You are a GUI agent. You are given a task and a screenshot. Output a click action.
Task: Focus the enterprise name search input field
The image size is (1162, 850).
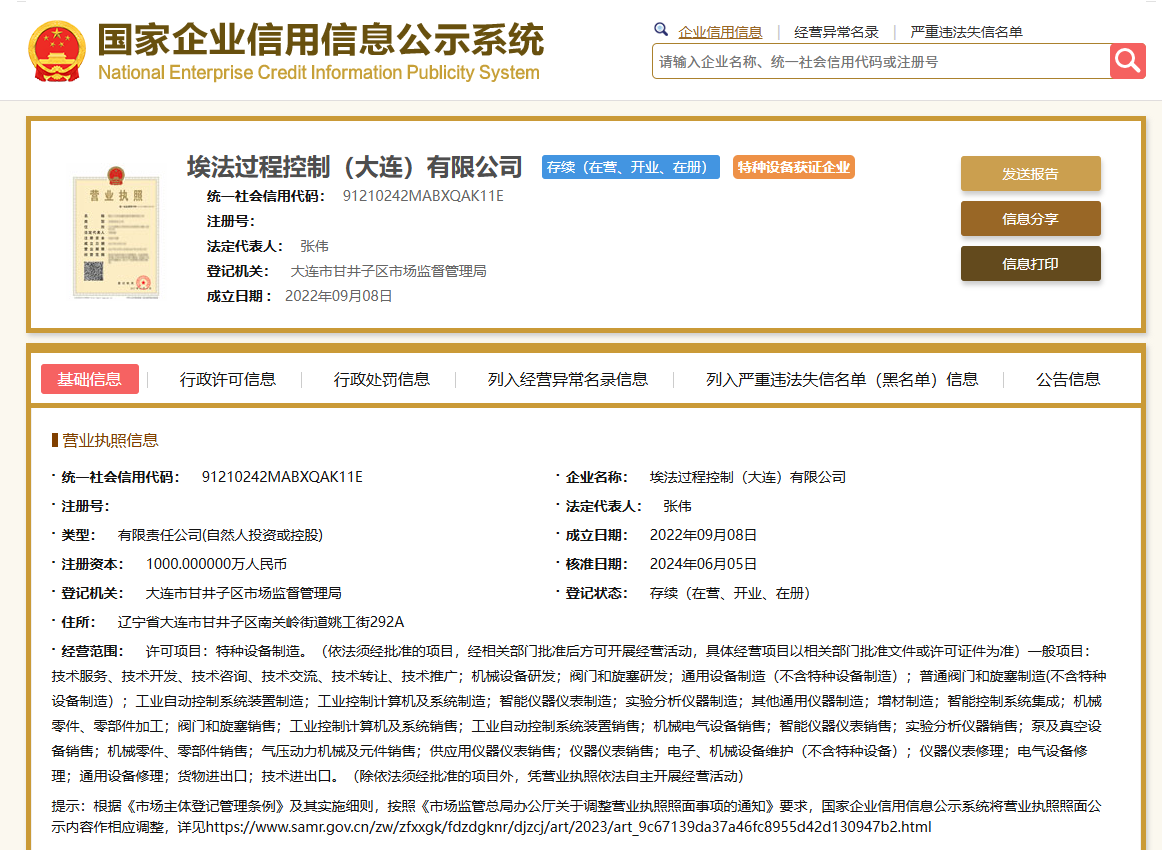pyautogui.click(x=880, y=62)
